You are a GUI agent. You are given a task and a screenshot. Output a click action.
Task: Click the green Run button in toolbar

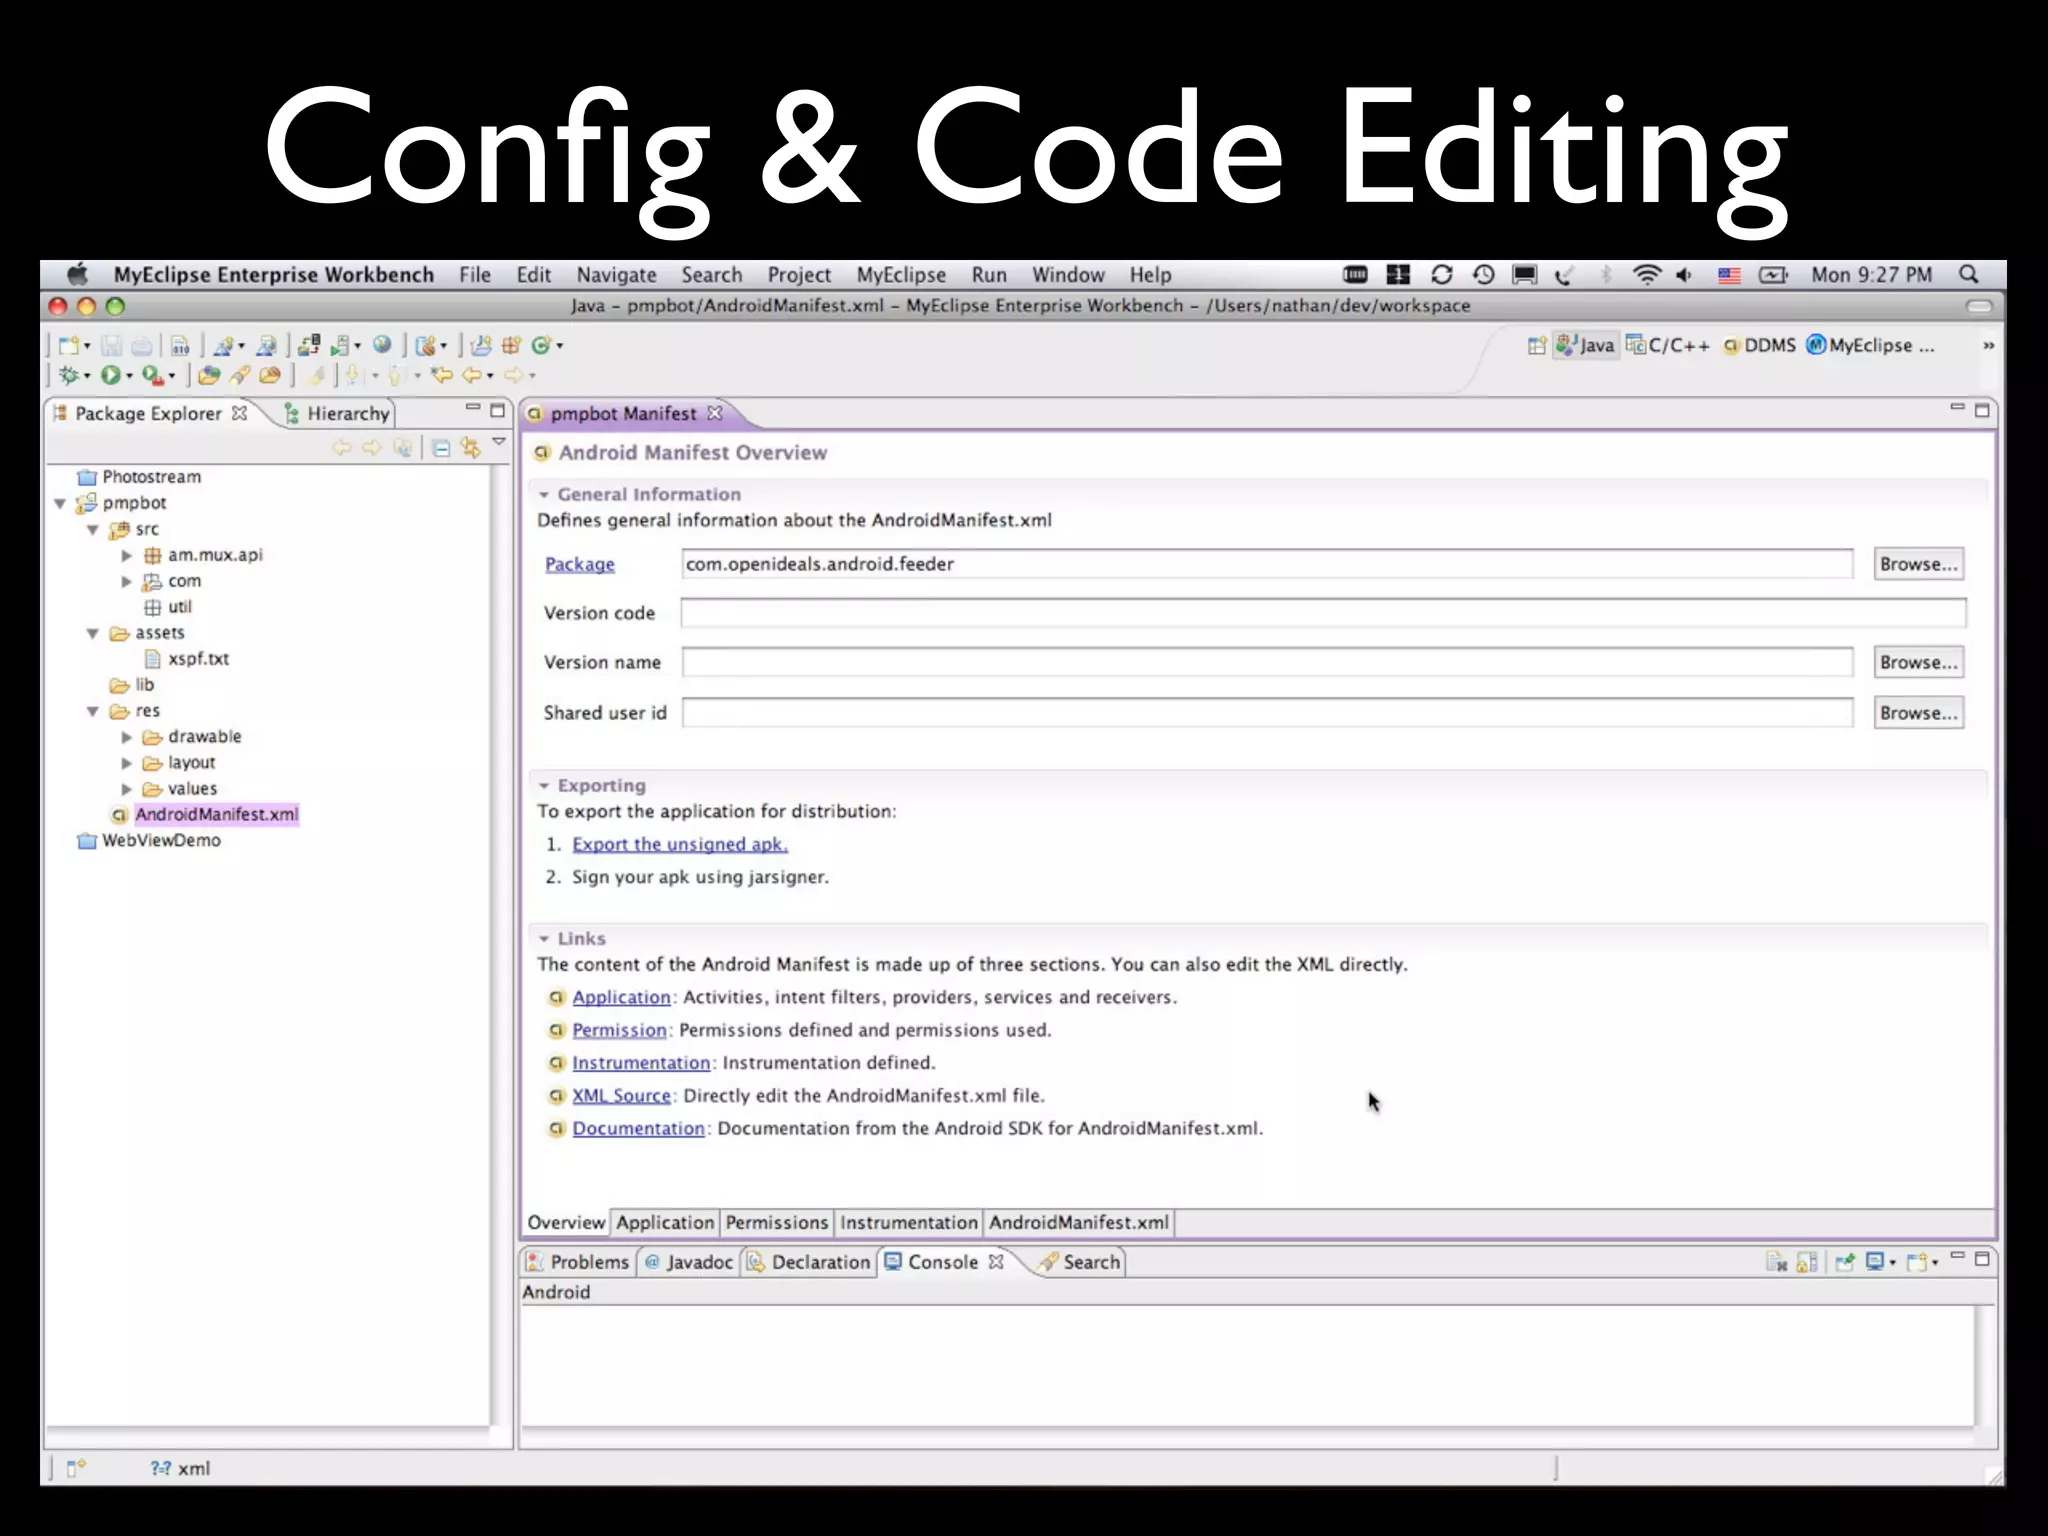click(x=110, y=375)
